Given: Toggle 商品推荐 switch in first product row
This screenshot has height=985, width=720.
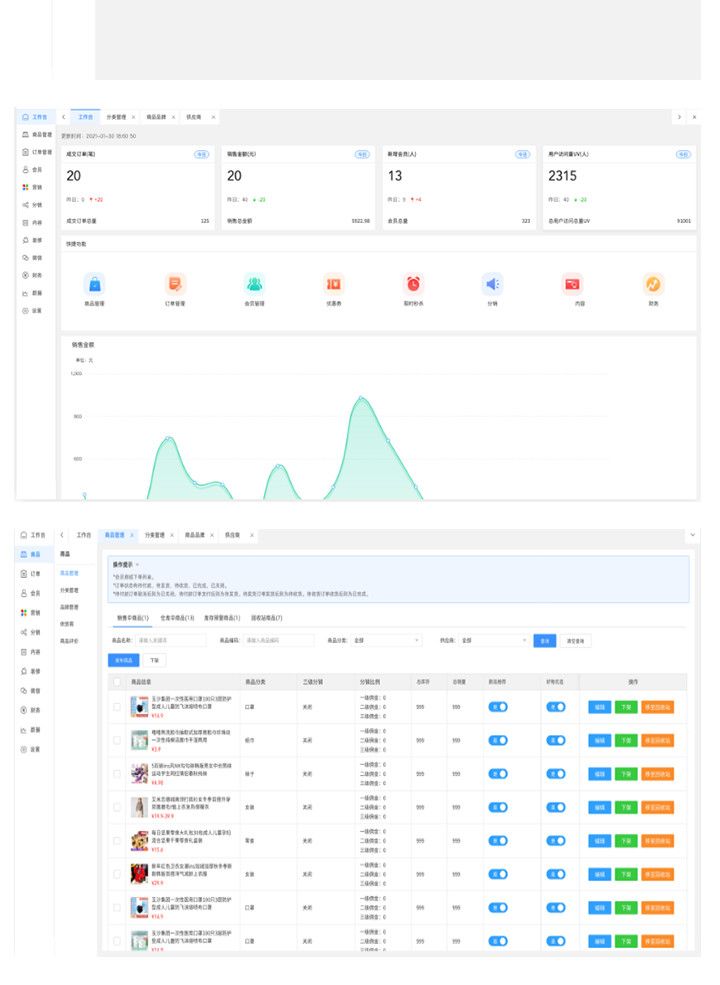Looking at the screenshot, I should (497, 707).
